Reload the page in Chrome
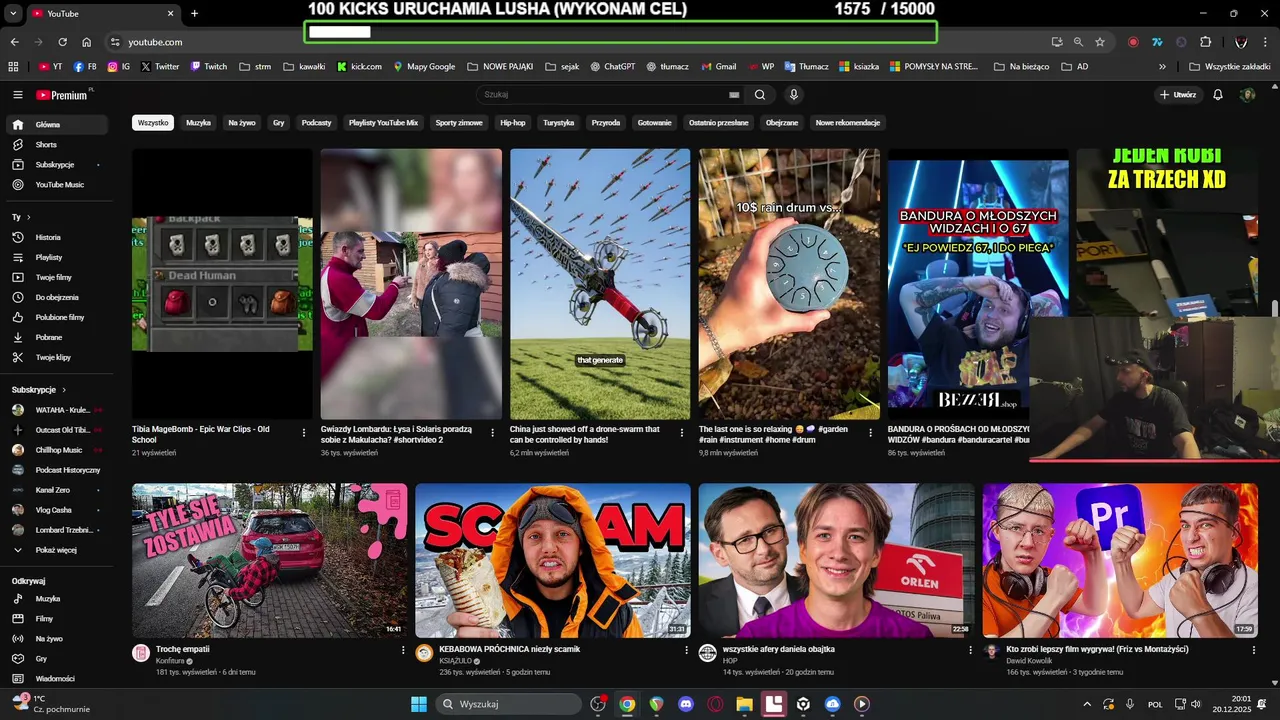 (62, 42)
